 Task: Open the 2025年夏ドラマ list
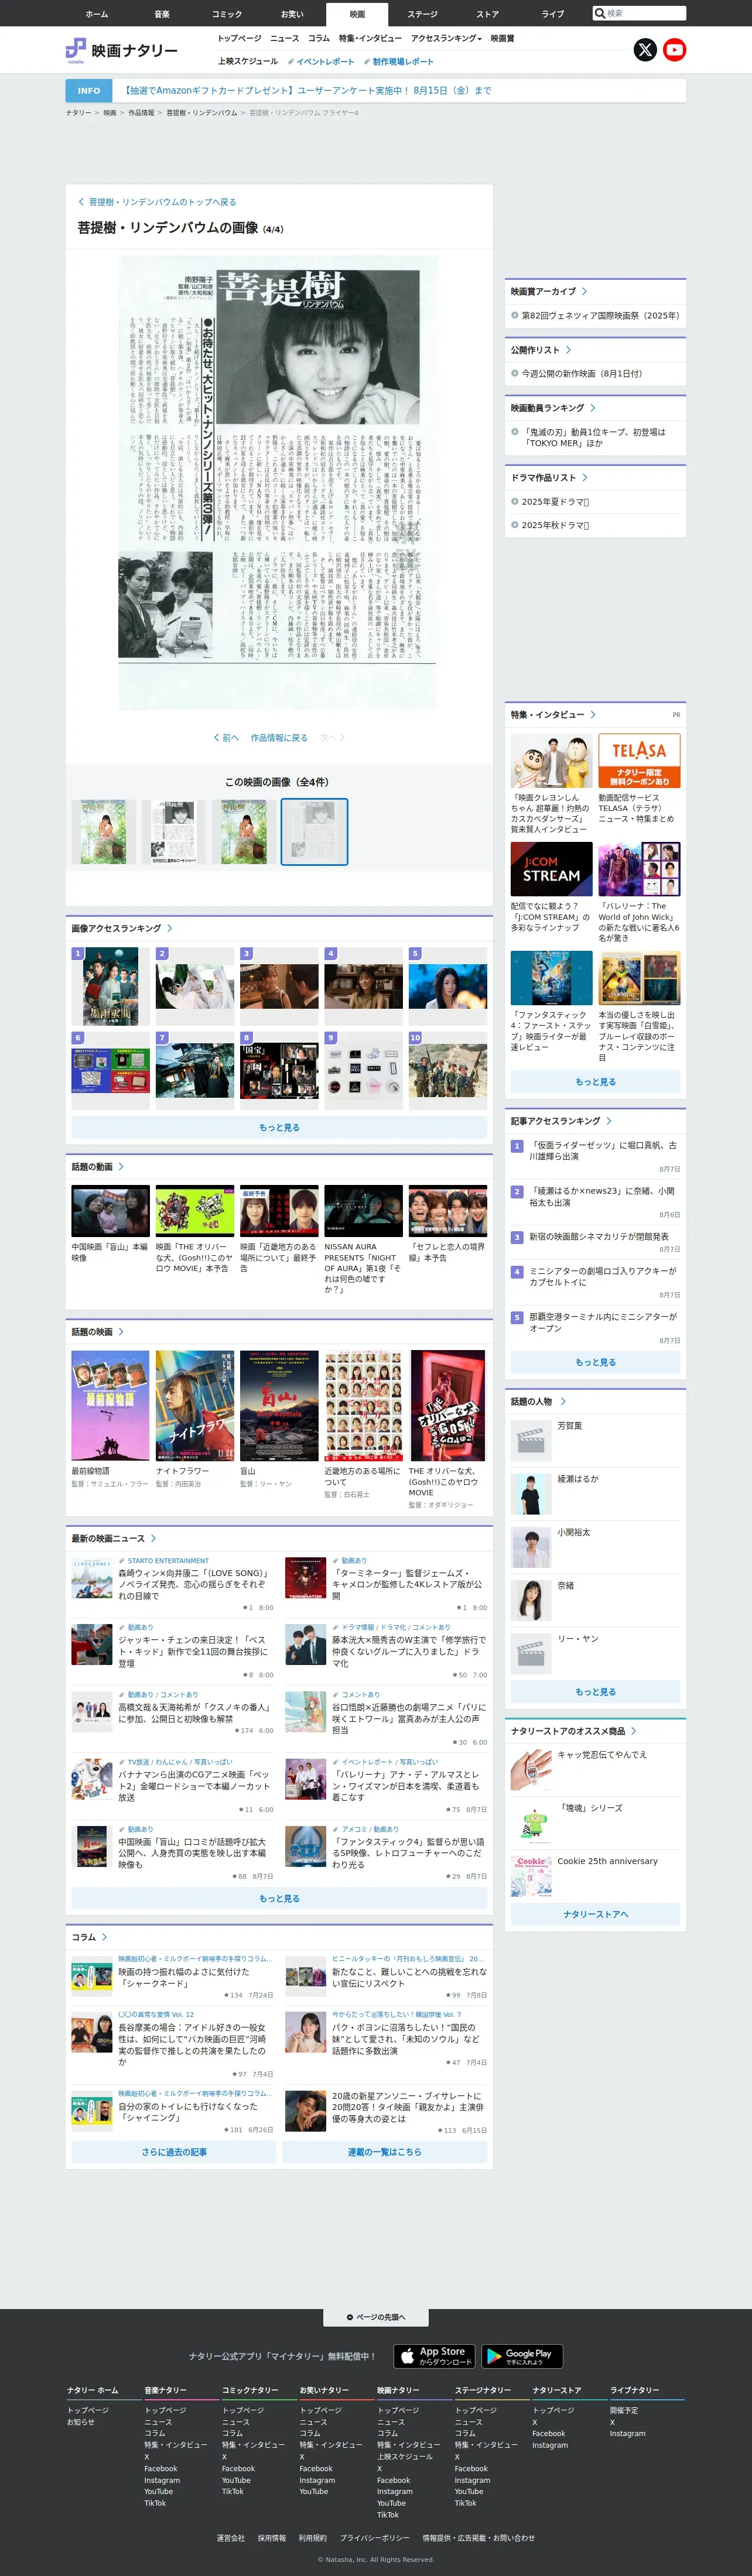click(x=555, y=502)
